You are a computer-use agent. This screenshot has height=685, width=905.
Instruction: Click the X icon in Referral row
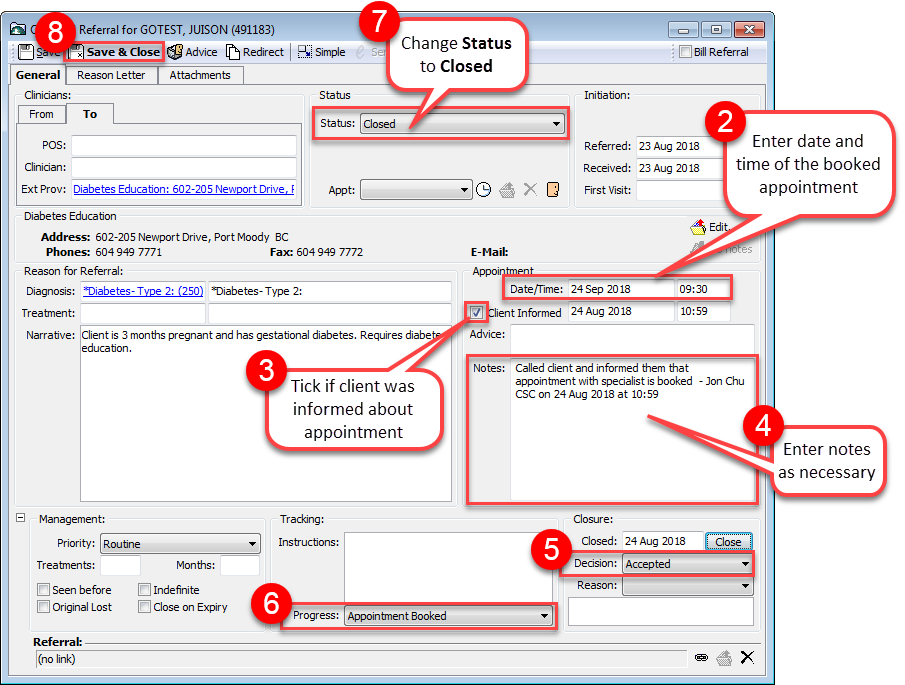click(x=747, y=657)
